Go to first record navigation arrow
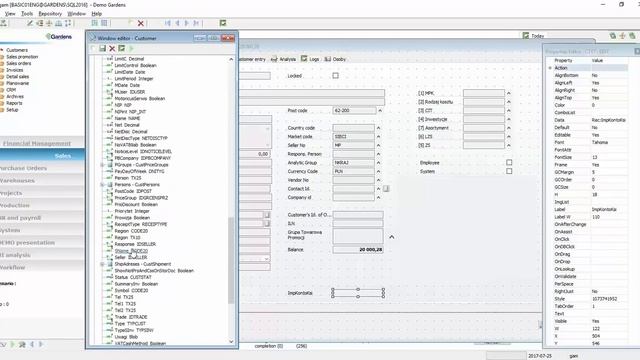 (x=168, y=23)
